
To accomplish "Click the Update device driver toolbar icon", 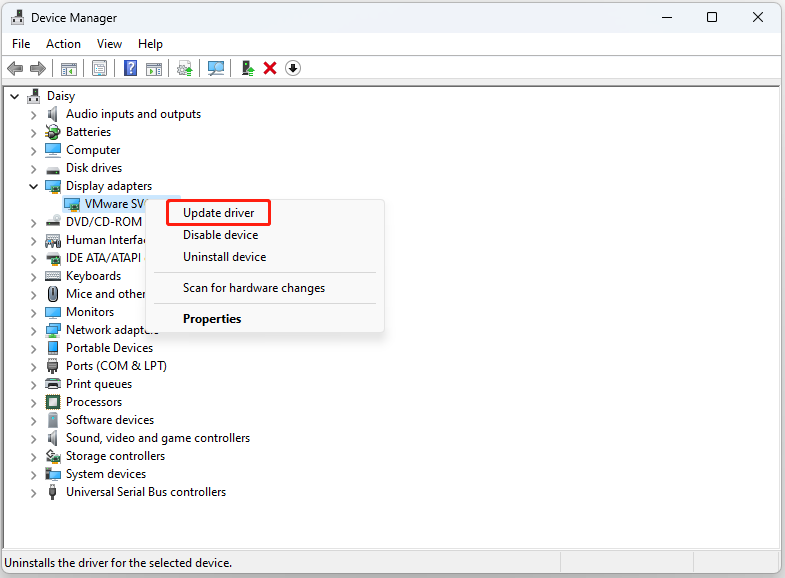I will (185, 69).
